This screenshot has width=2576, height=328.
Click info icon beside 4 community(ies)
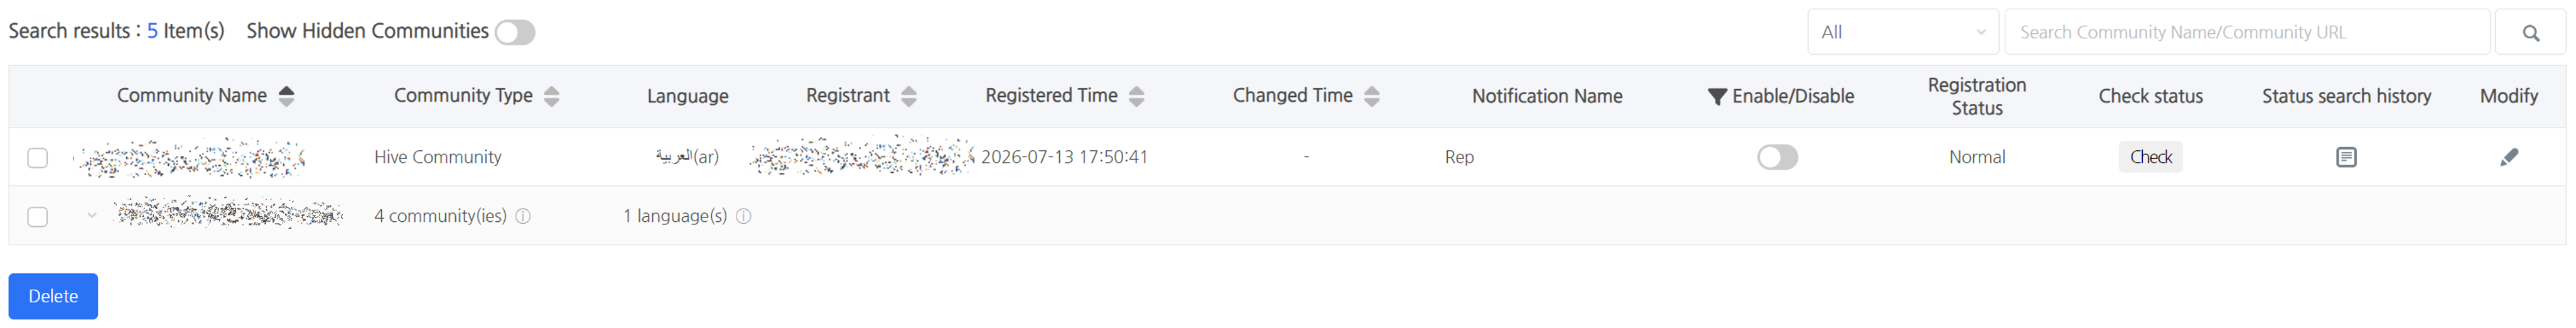pyautogui.click(x=522, y=216)
